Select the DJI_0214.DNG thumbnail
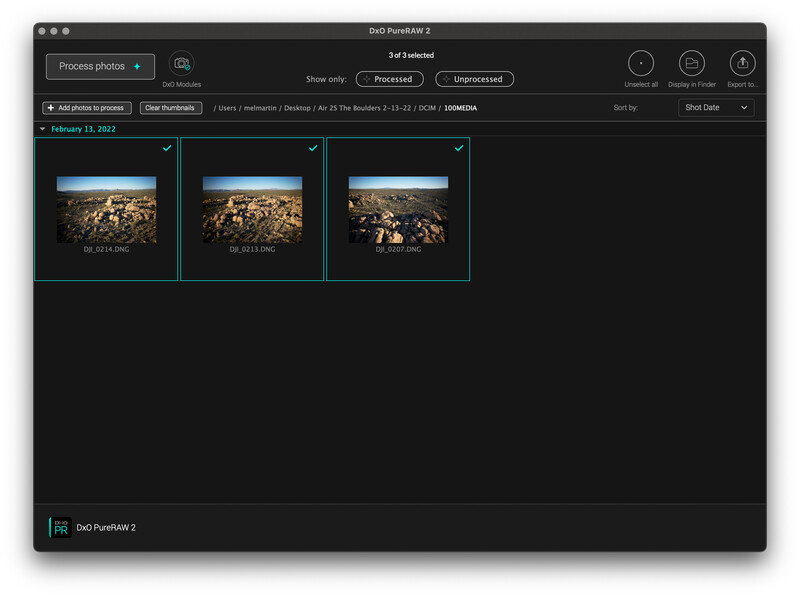This screenshot has width=800, height=596. pos(107,210)
